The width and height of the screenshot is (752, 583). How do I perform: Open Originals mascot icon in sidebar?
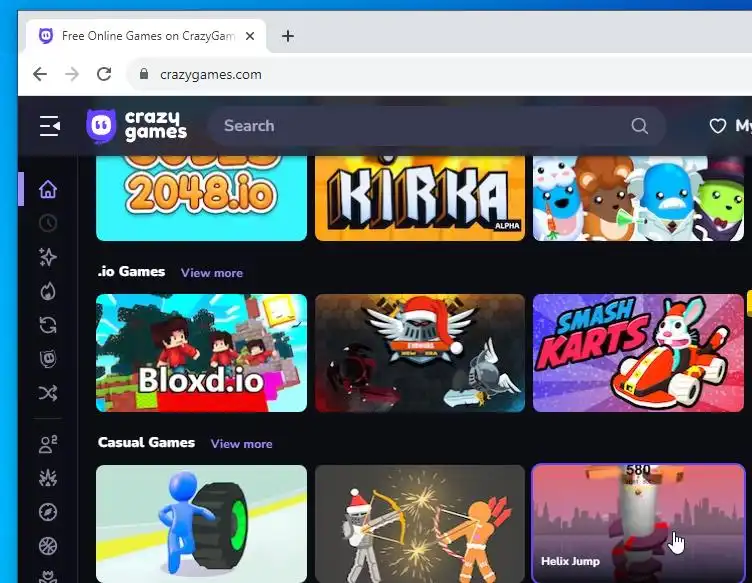coord(48,359)
